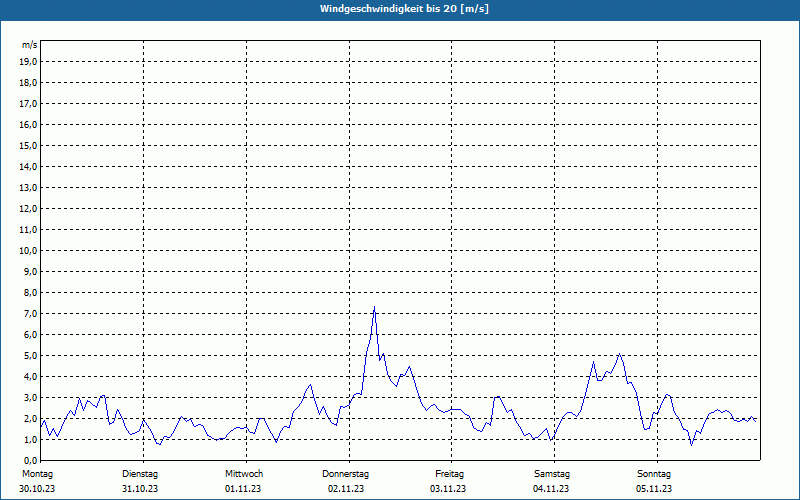Click the date label 30.10.23
Screen dimensions: 800x500
(x=37, y=489)
